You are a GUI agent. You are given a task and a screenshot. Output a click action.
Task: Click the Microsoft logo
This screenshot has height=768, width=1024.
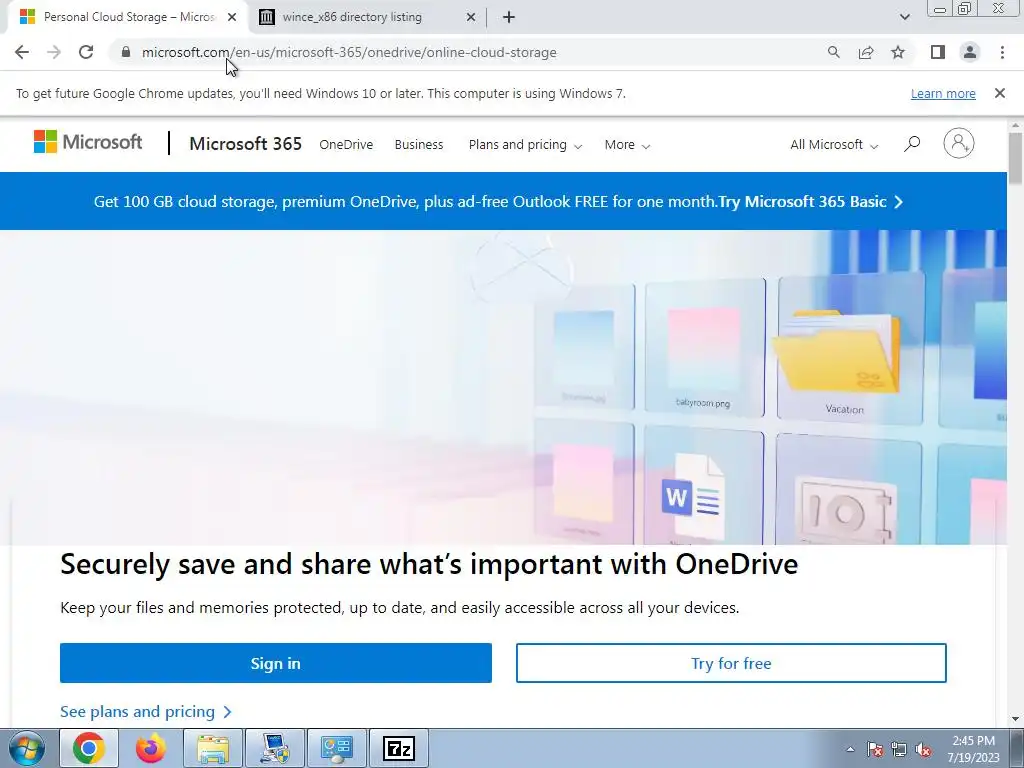coord(88,142)
